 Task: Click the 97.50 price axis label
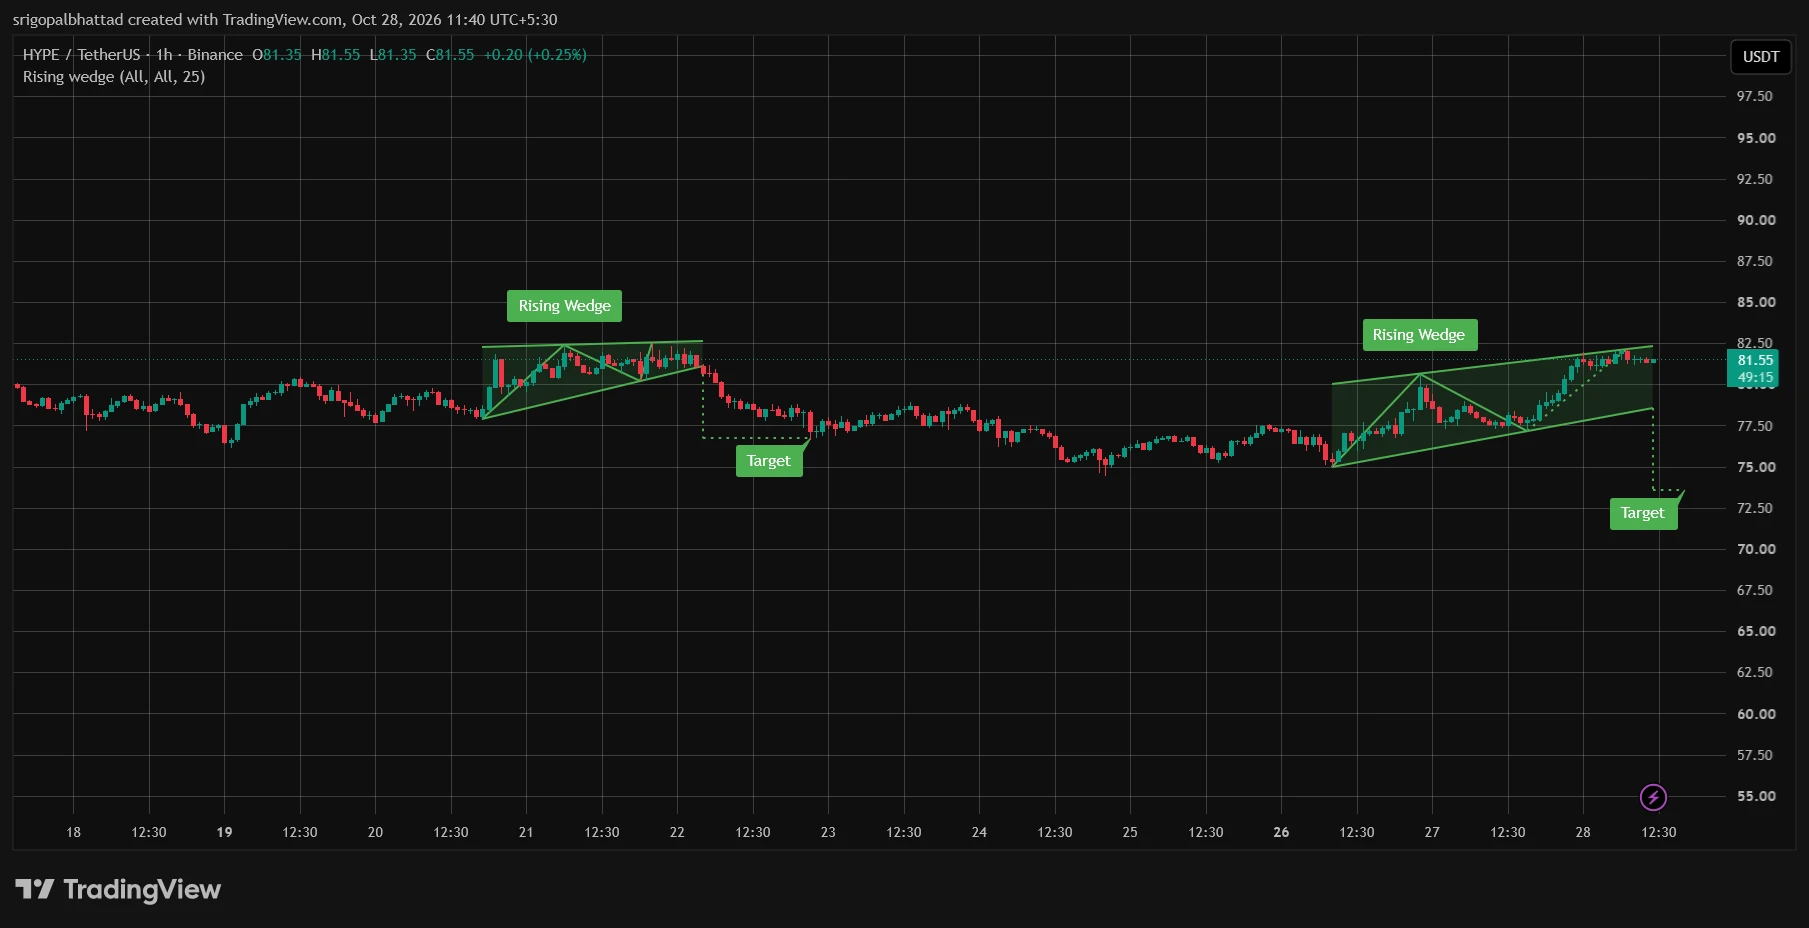[x=1755, y=96]
